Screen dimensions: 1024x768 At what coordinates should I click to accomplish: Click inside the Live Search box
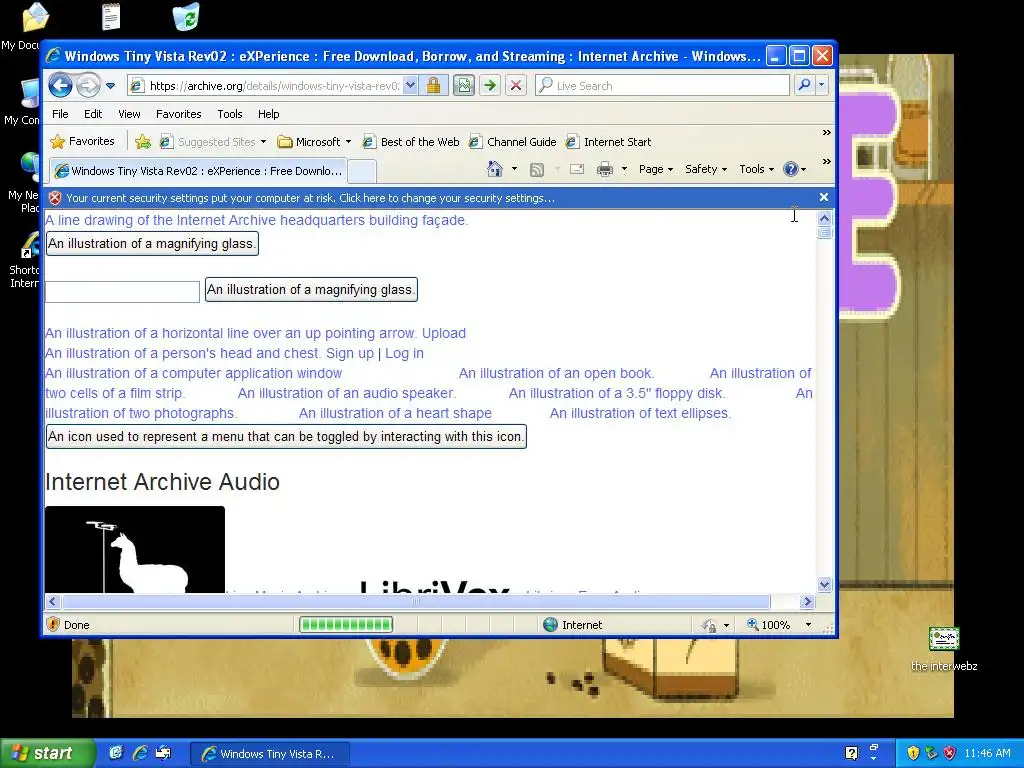coord(662,86)
